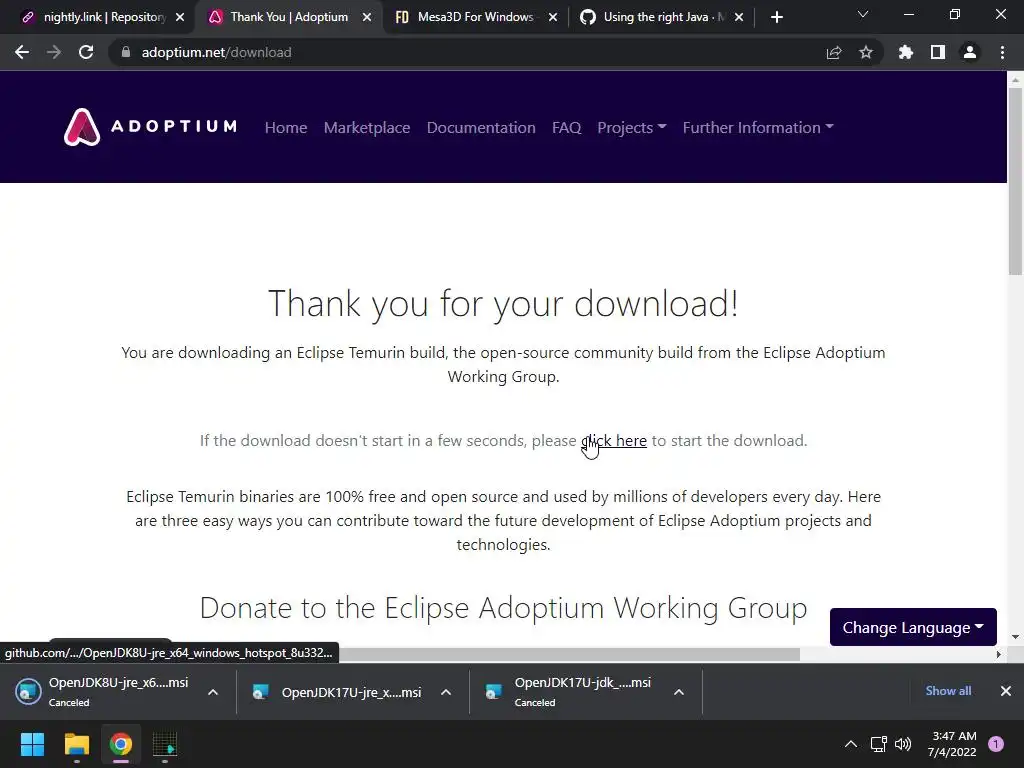Click the 'Thank you for your download!' heading
Image resolution: width=1024 pixels, height=768 pixels.
click(x=504, y=304)
